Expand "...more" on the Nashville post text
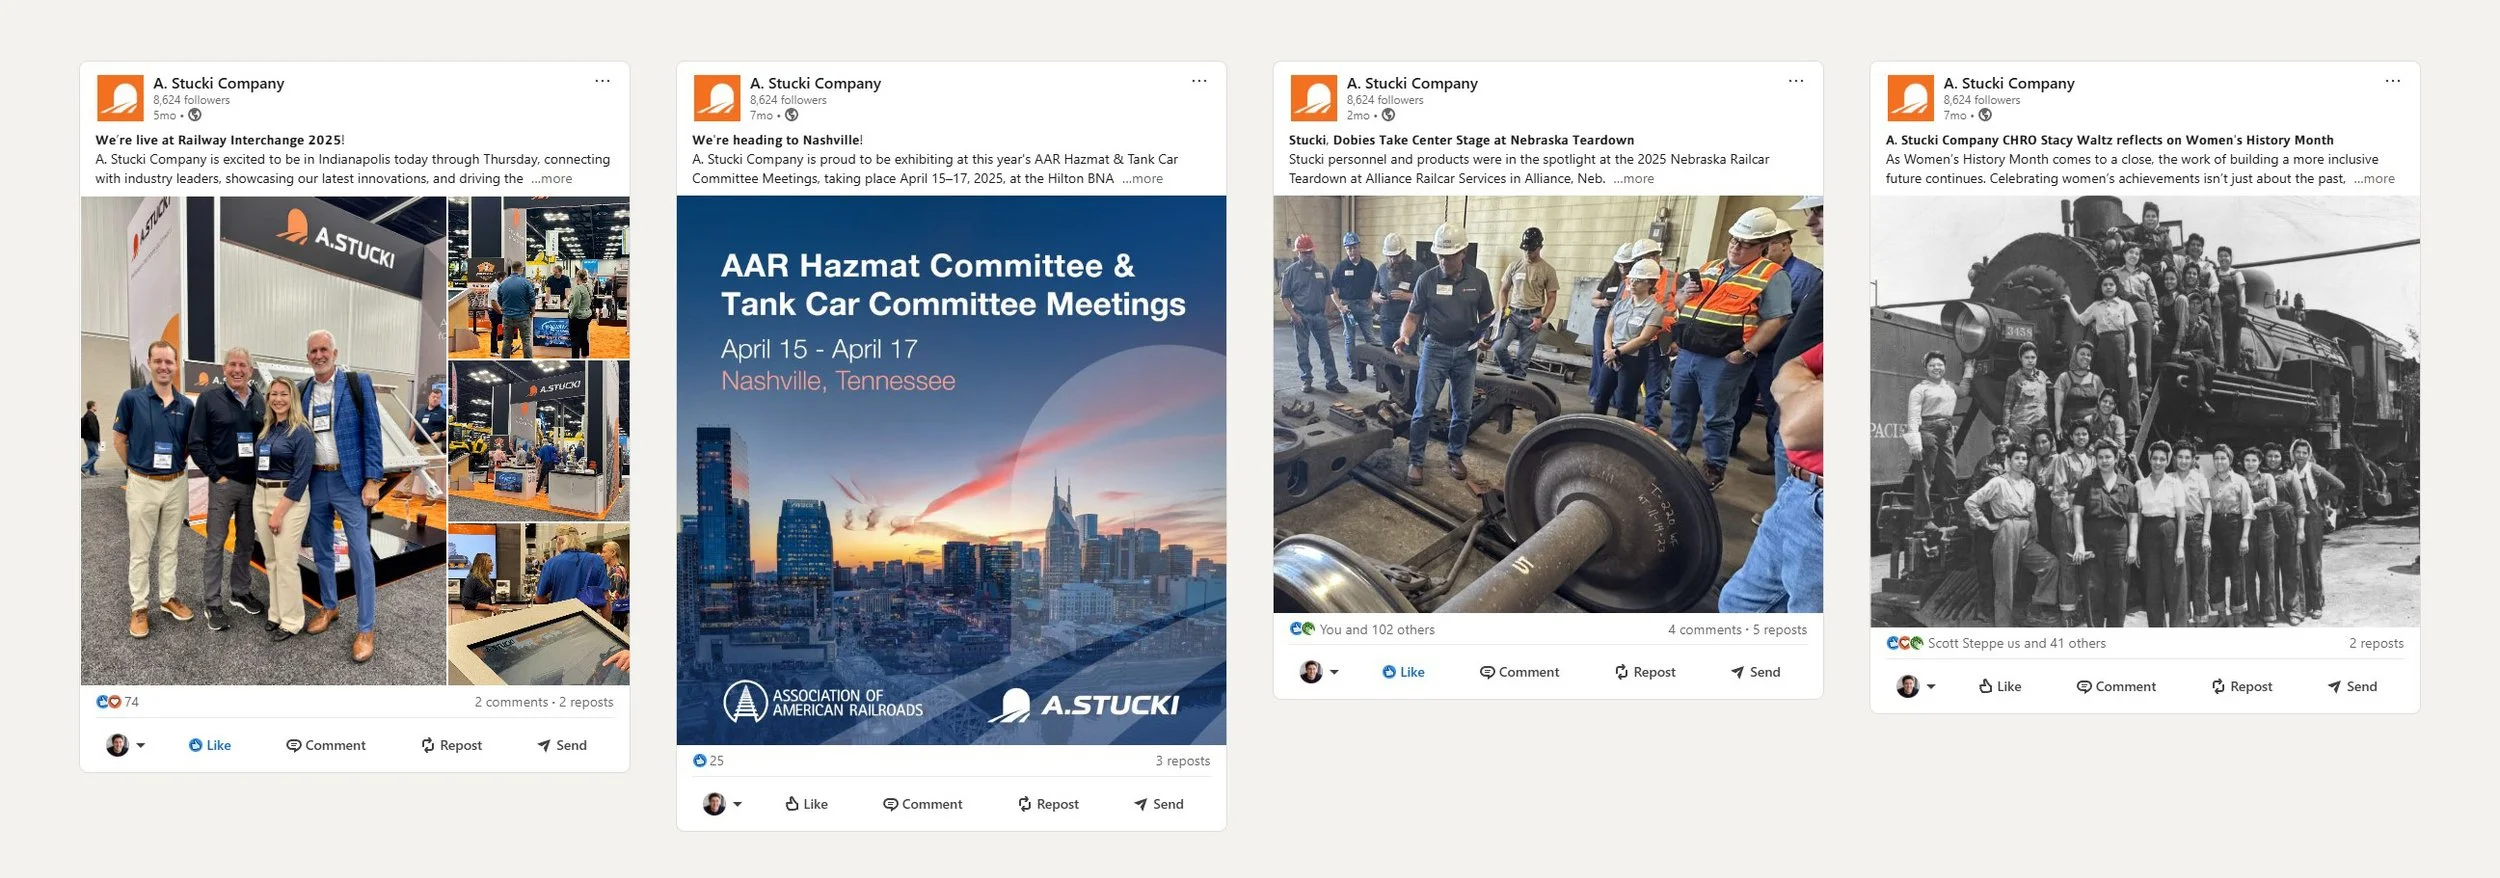This screenshot has width=2500, height=878. (1142, 179)
